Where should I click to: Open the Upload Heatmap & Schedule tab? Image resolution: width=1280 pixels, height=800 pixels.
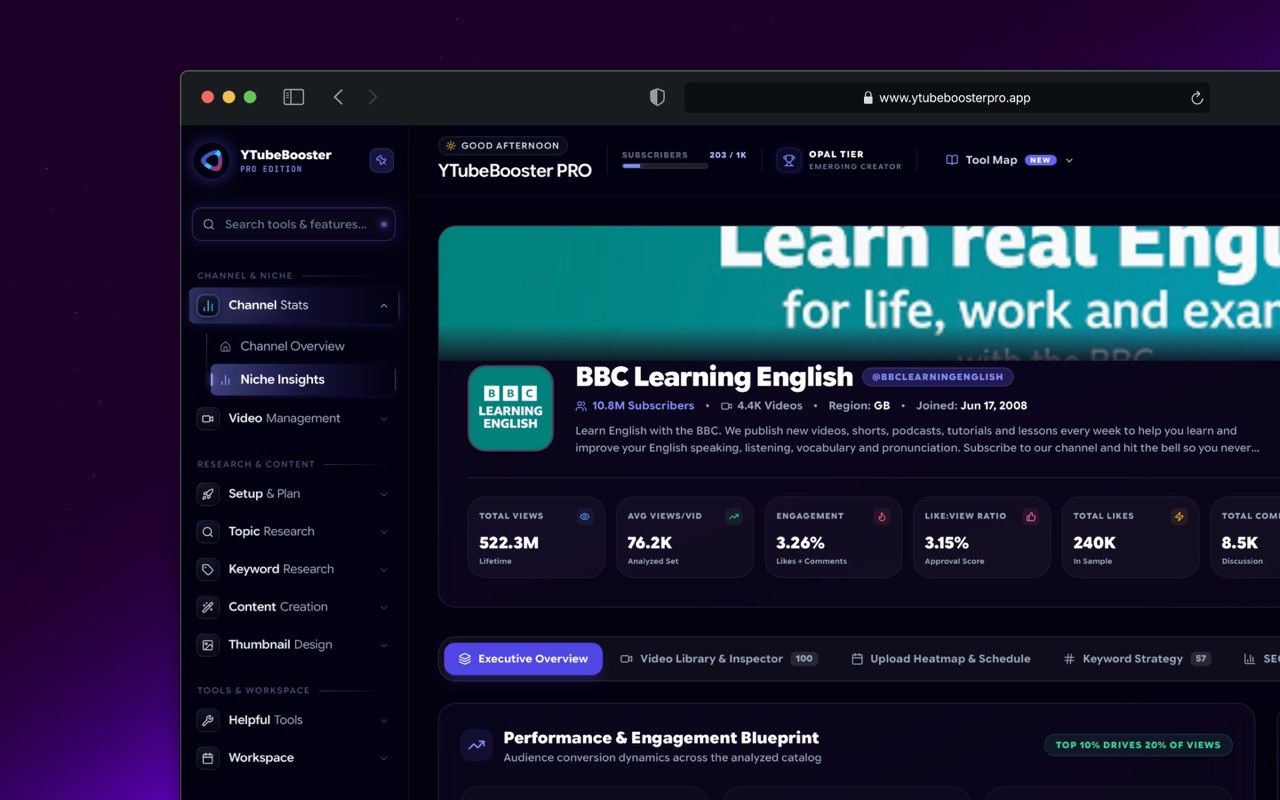pyautogui.click(x=941, y=659)
